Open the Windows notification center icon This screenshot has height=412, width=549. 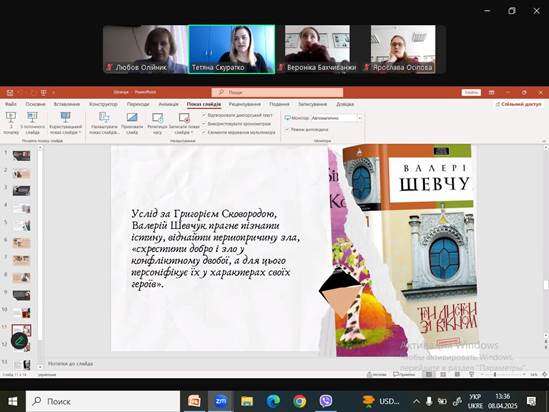pos(531,401)
